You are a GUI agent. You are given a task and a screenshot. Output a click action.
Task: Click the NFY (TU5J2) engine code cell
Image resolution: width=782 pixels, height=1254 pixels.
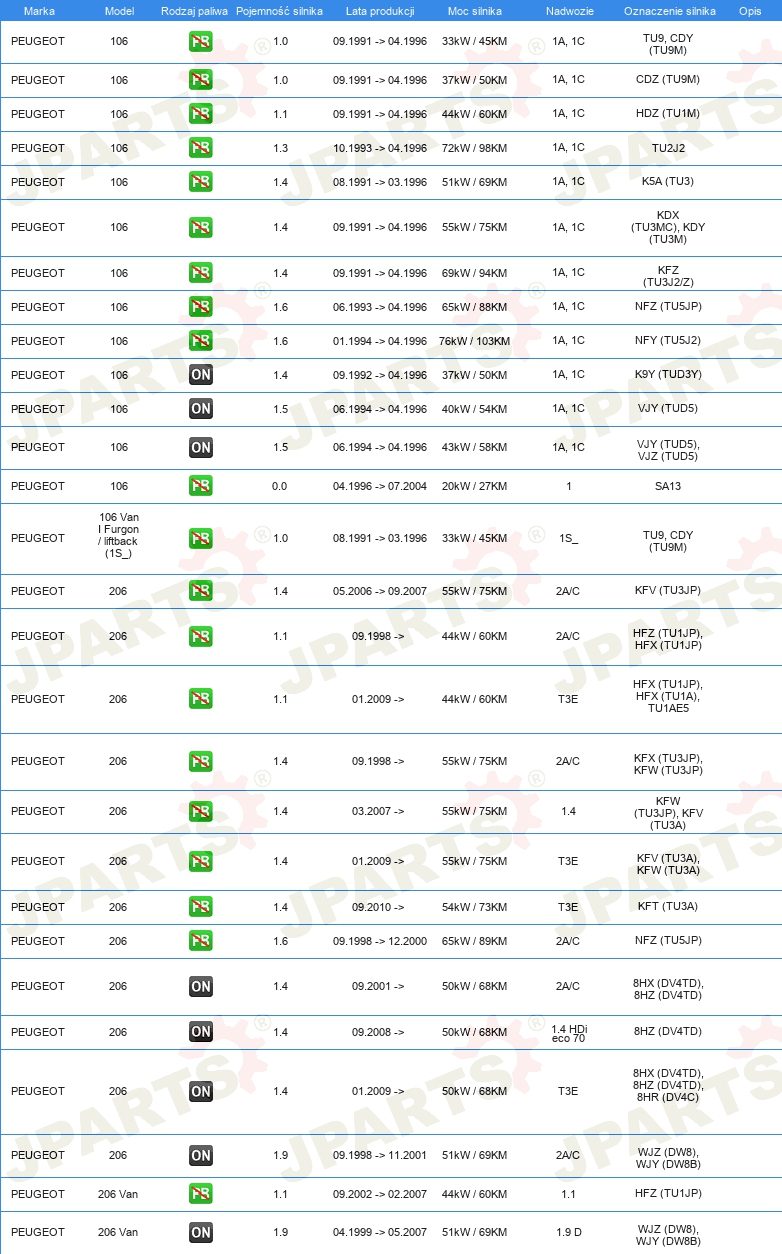click(x=668, y=341)
